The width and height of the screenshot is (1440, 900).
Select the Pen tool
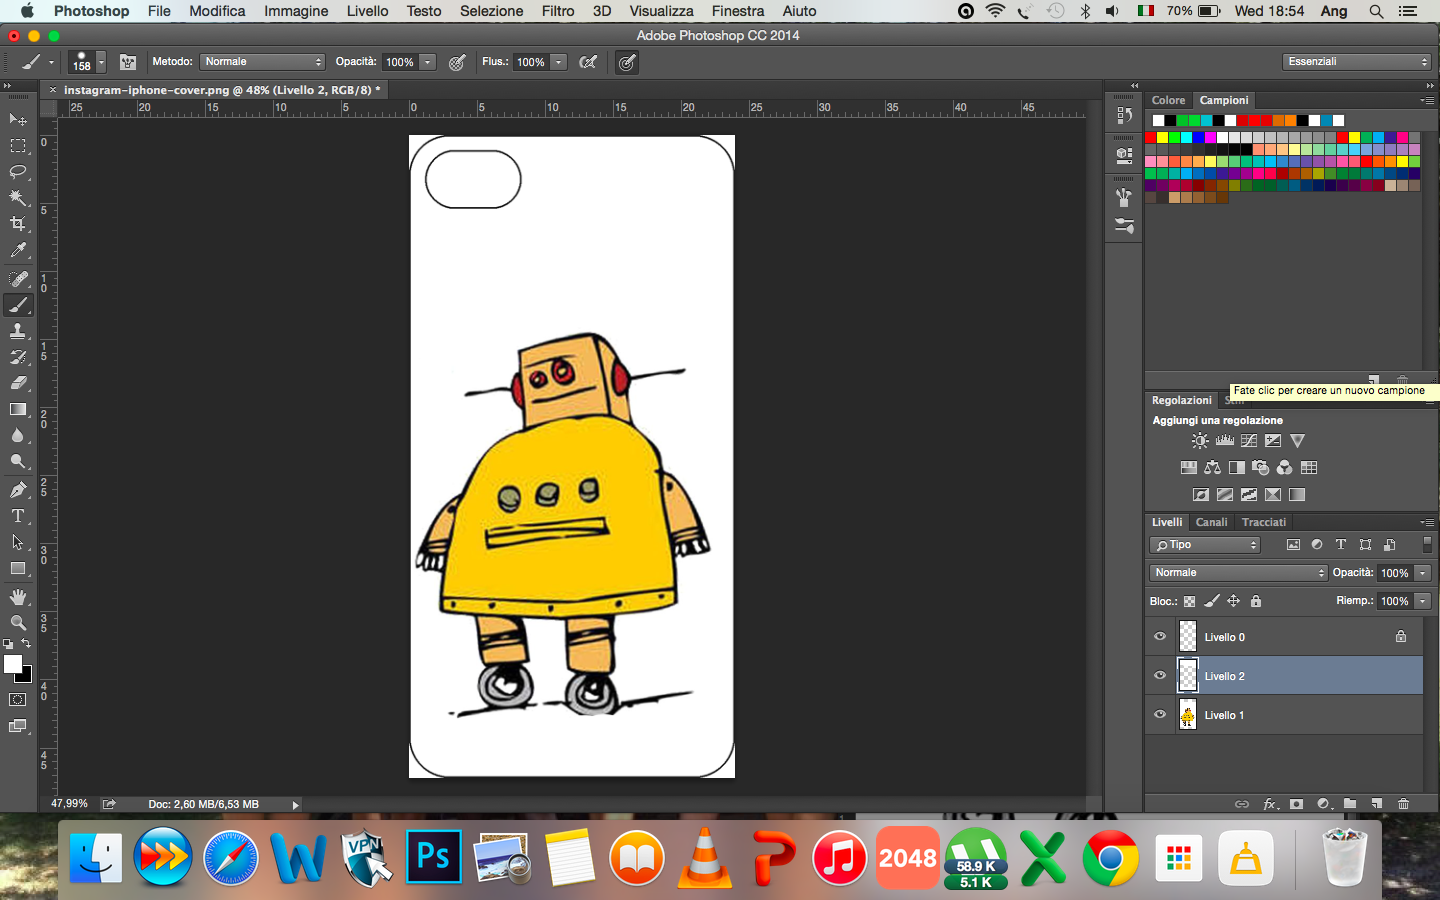(18, 490)
